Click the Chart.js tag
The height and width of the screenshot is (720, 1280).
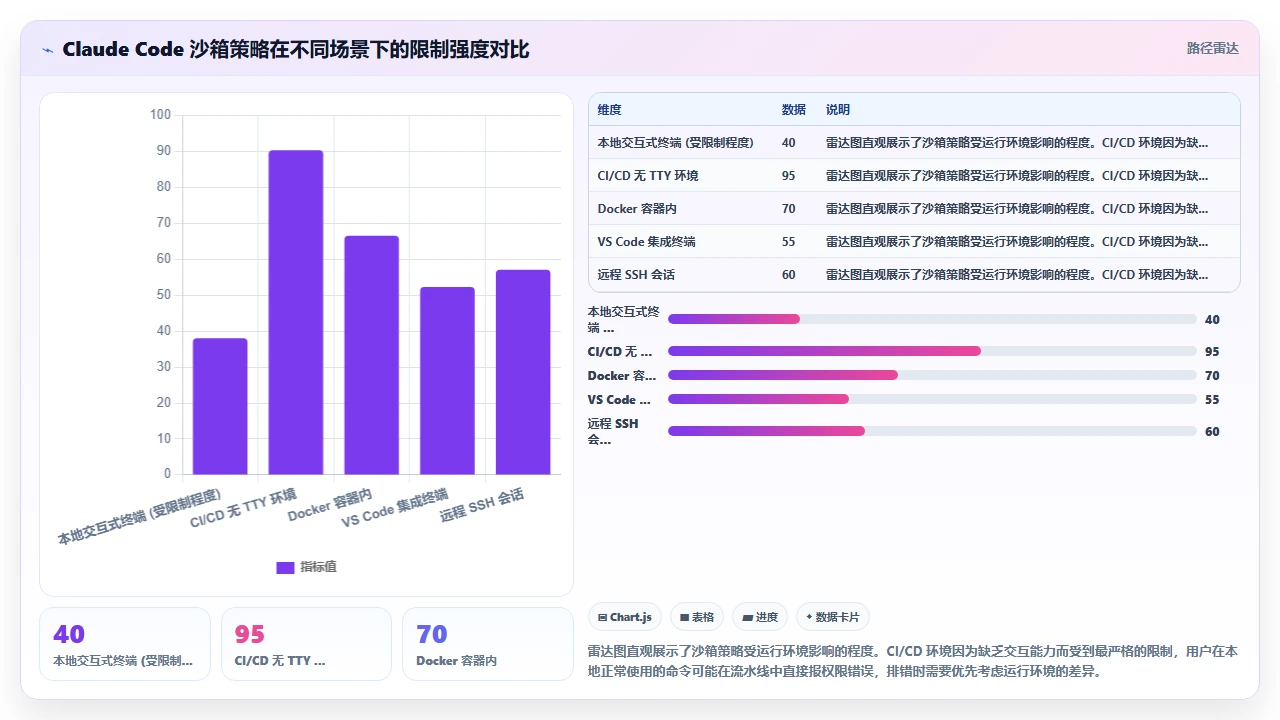625,617
